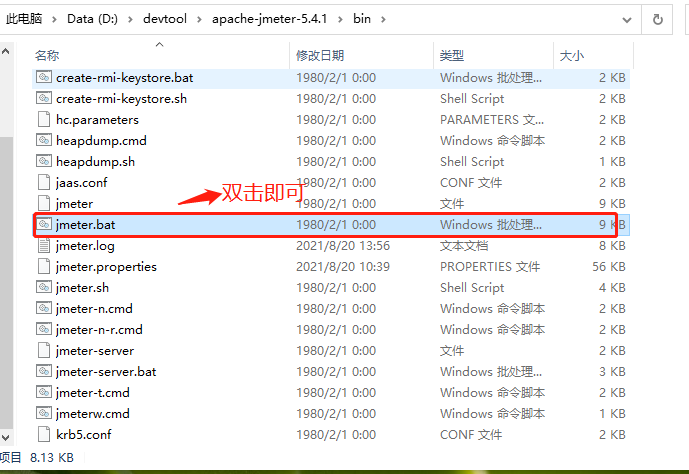Select the jmeter-server.bat file name

(x=105, y=372)
